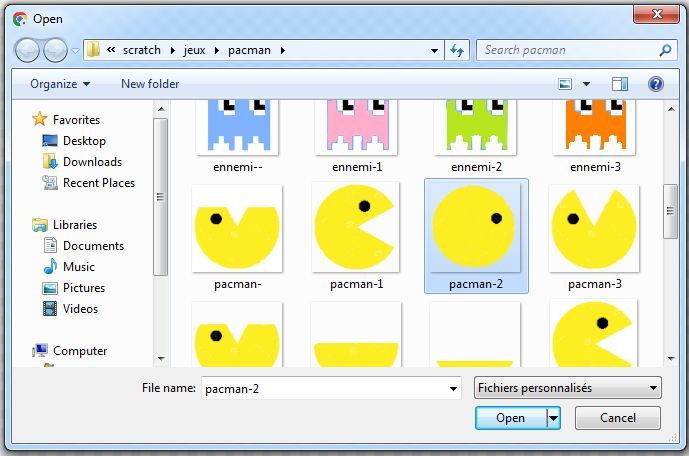Viewport: 689px width, 456px height.
Task: Select Libraries in the navigation pane
Action: coord(75,224)
